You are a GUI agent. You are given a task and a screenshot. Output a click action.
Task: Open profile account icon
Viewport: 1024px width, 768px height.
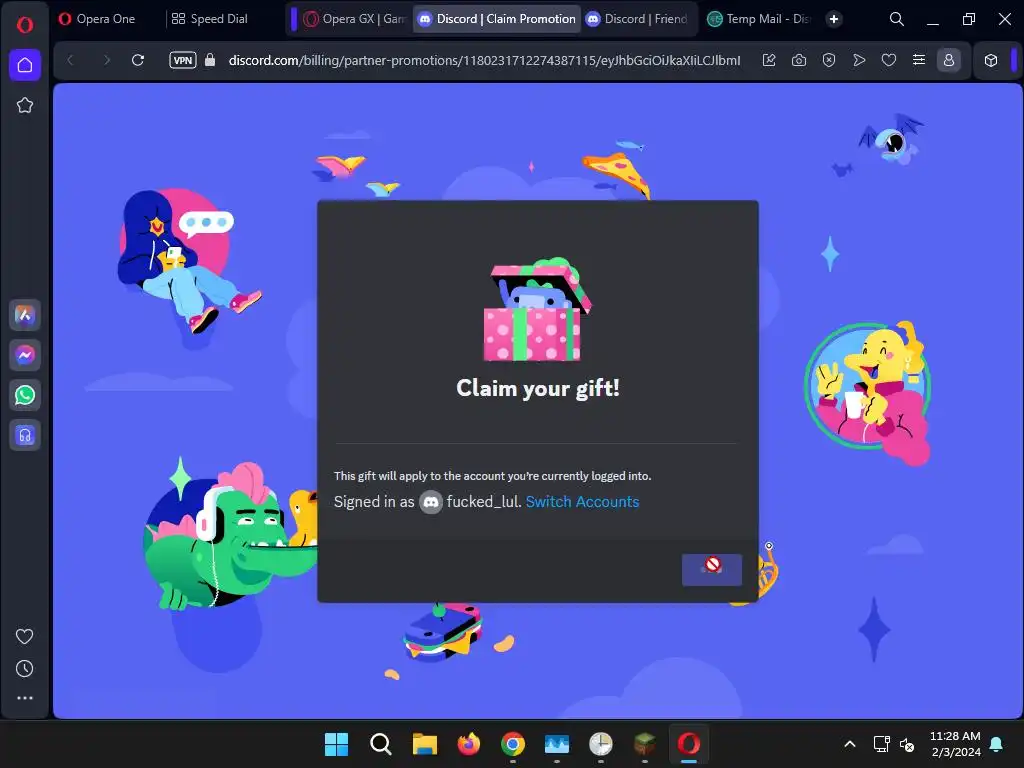[949, 60]
